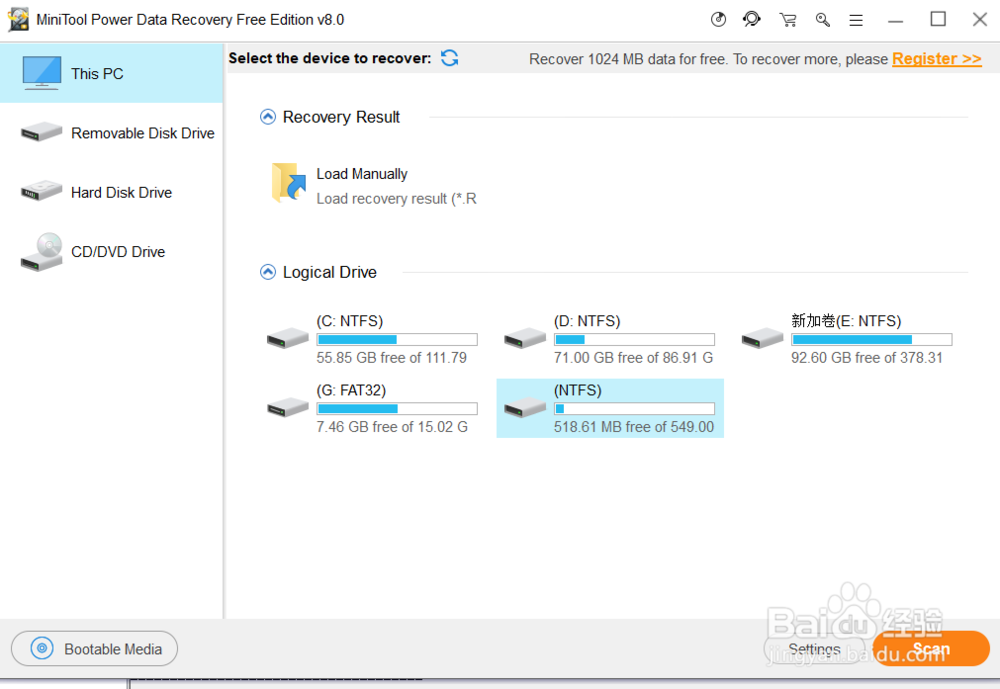
Task: Open Settings at bottom right
Action: click(814, 649)
